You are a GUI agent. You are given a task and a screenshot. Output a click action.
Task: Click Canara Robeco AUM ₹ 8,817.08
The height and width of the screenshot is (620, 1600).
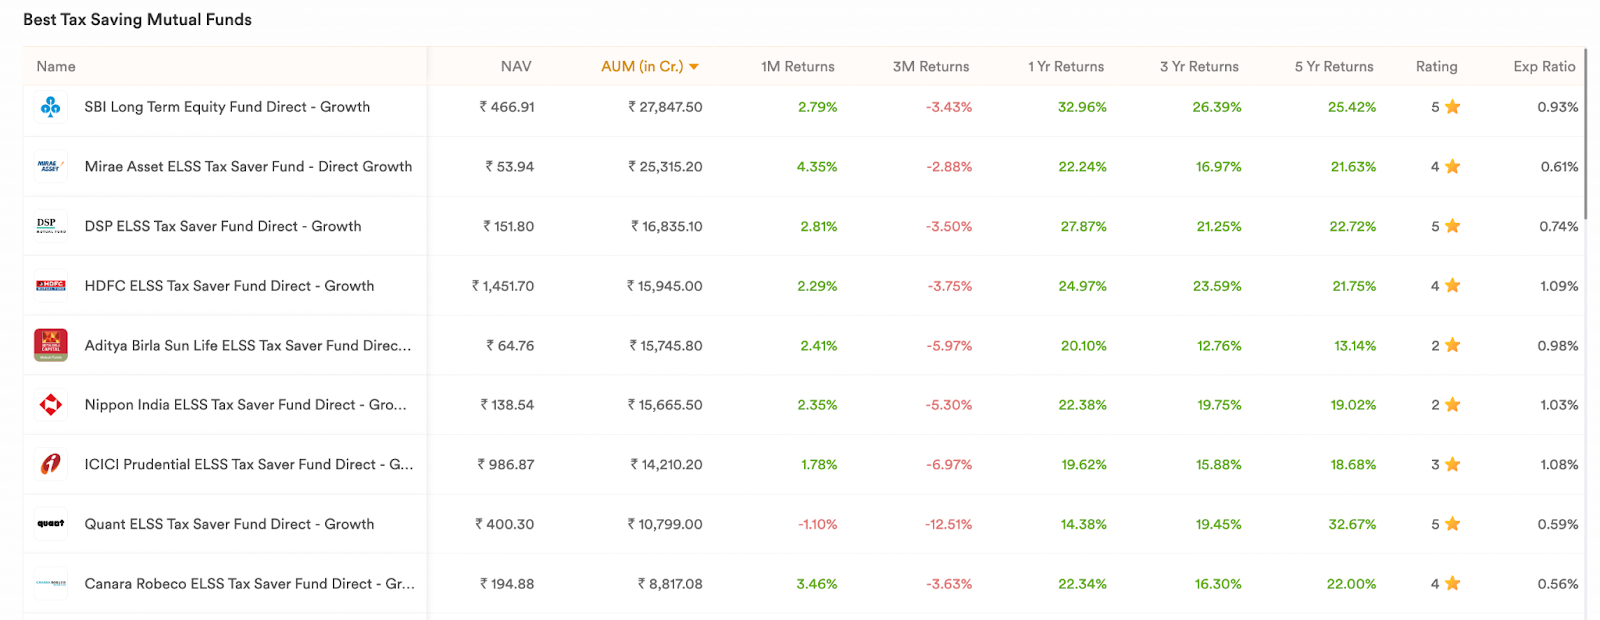coord(670,583)
